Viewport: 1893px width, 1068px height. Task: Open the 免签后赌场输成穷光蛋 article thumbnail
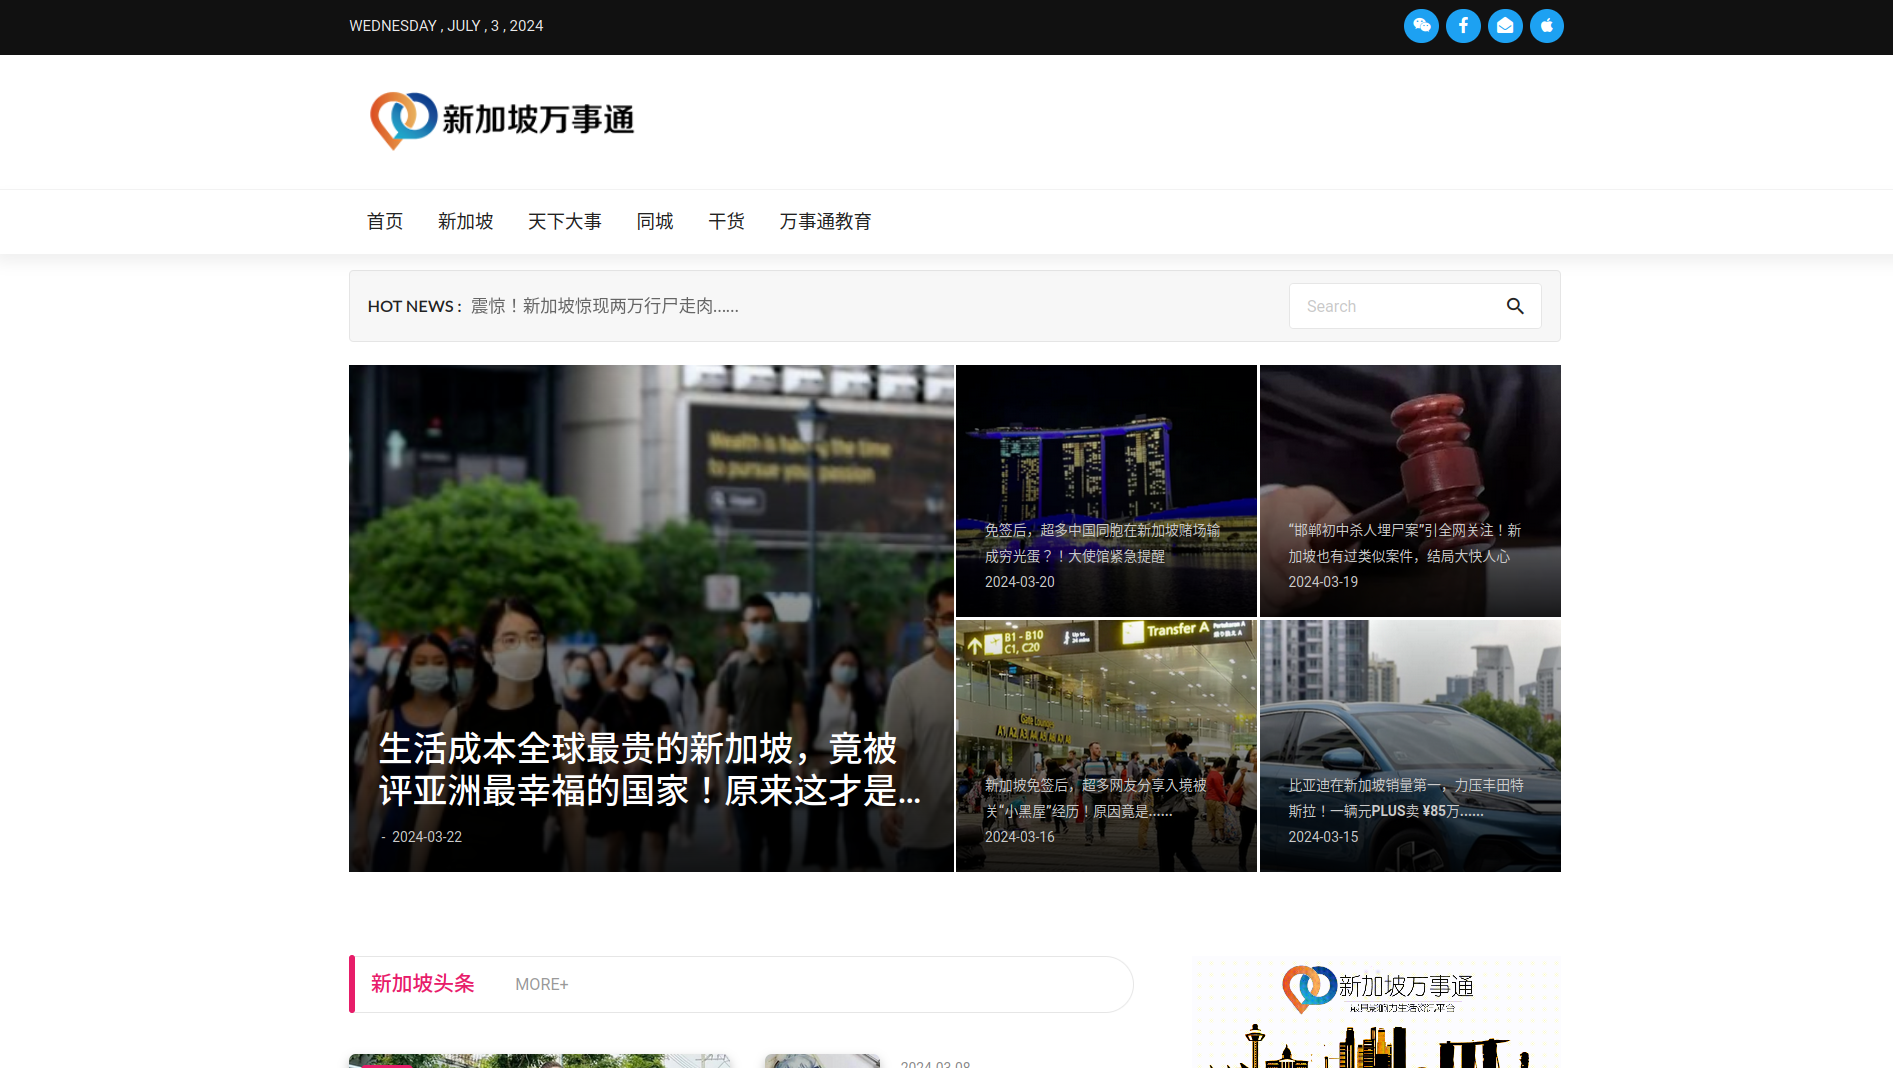tap(1105, 490)
